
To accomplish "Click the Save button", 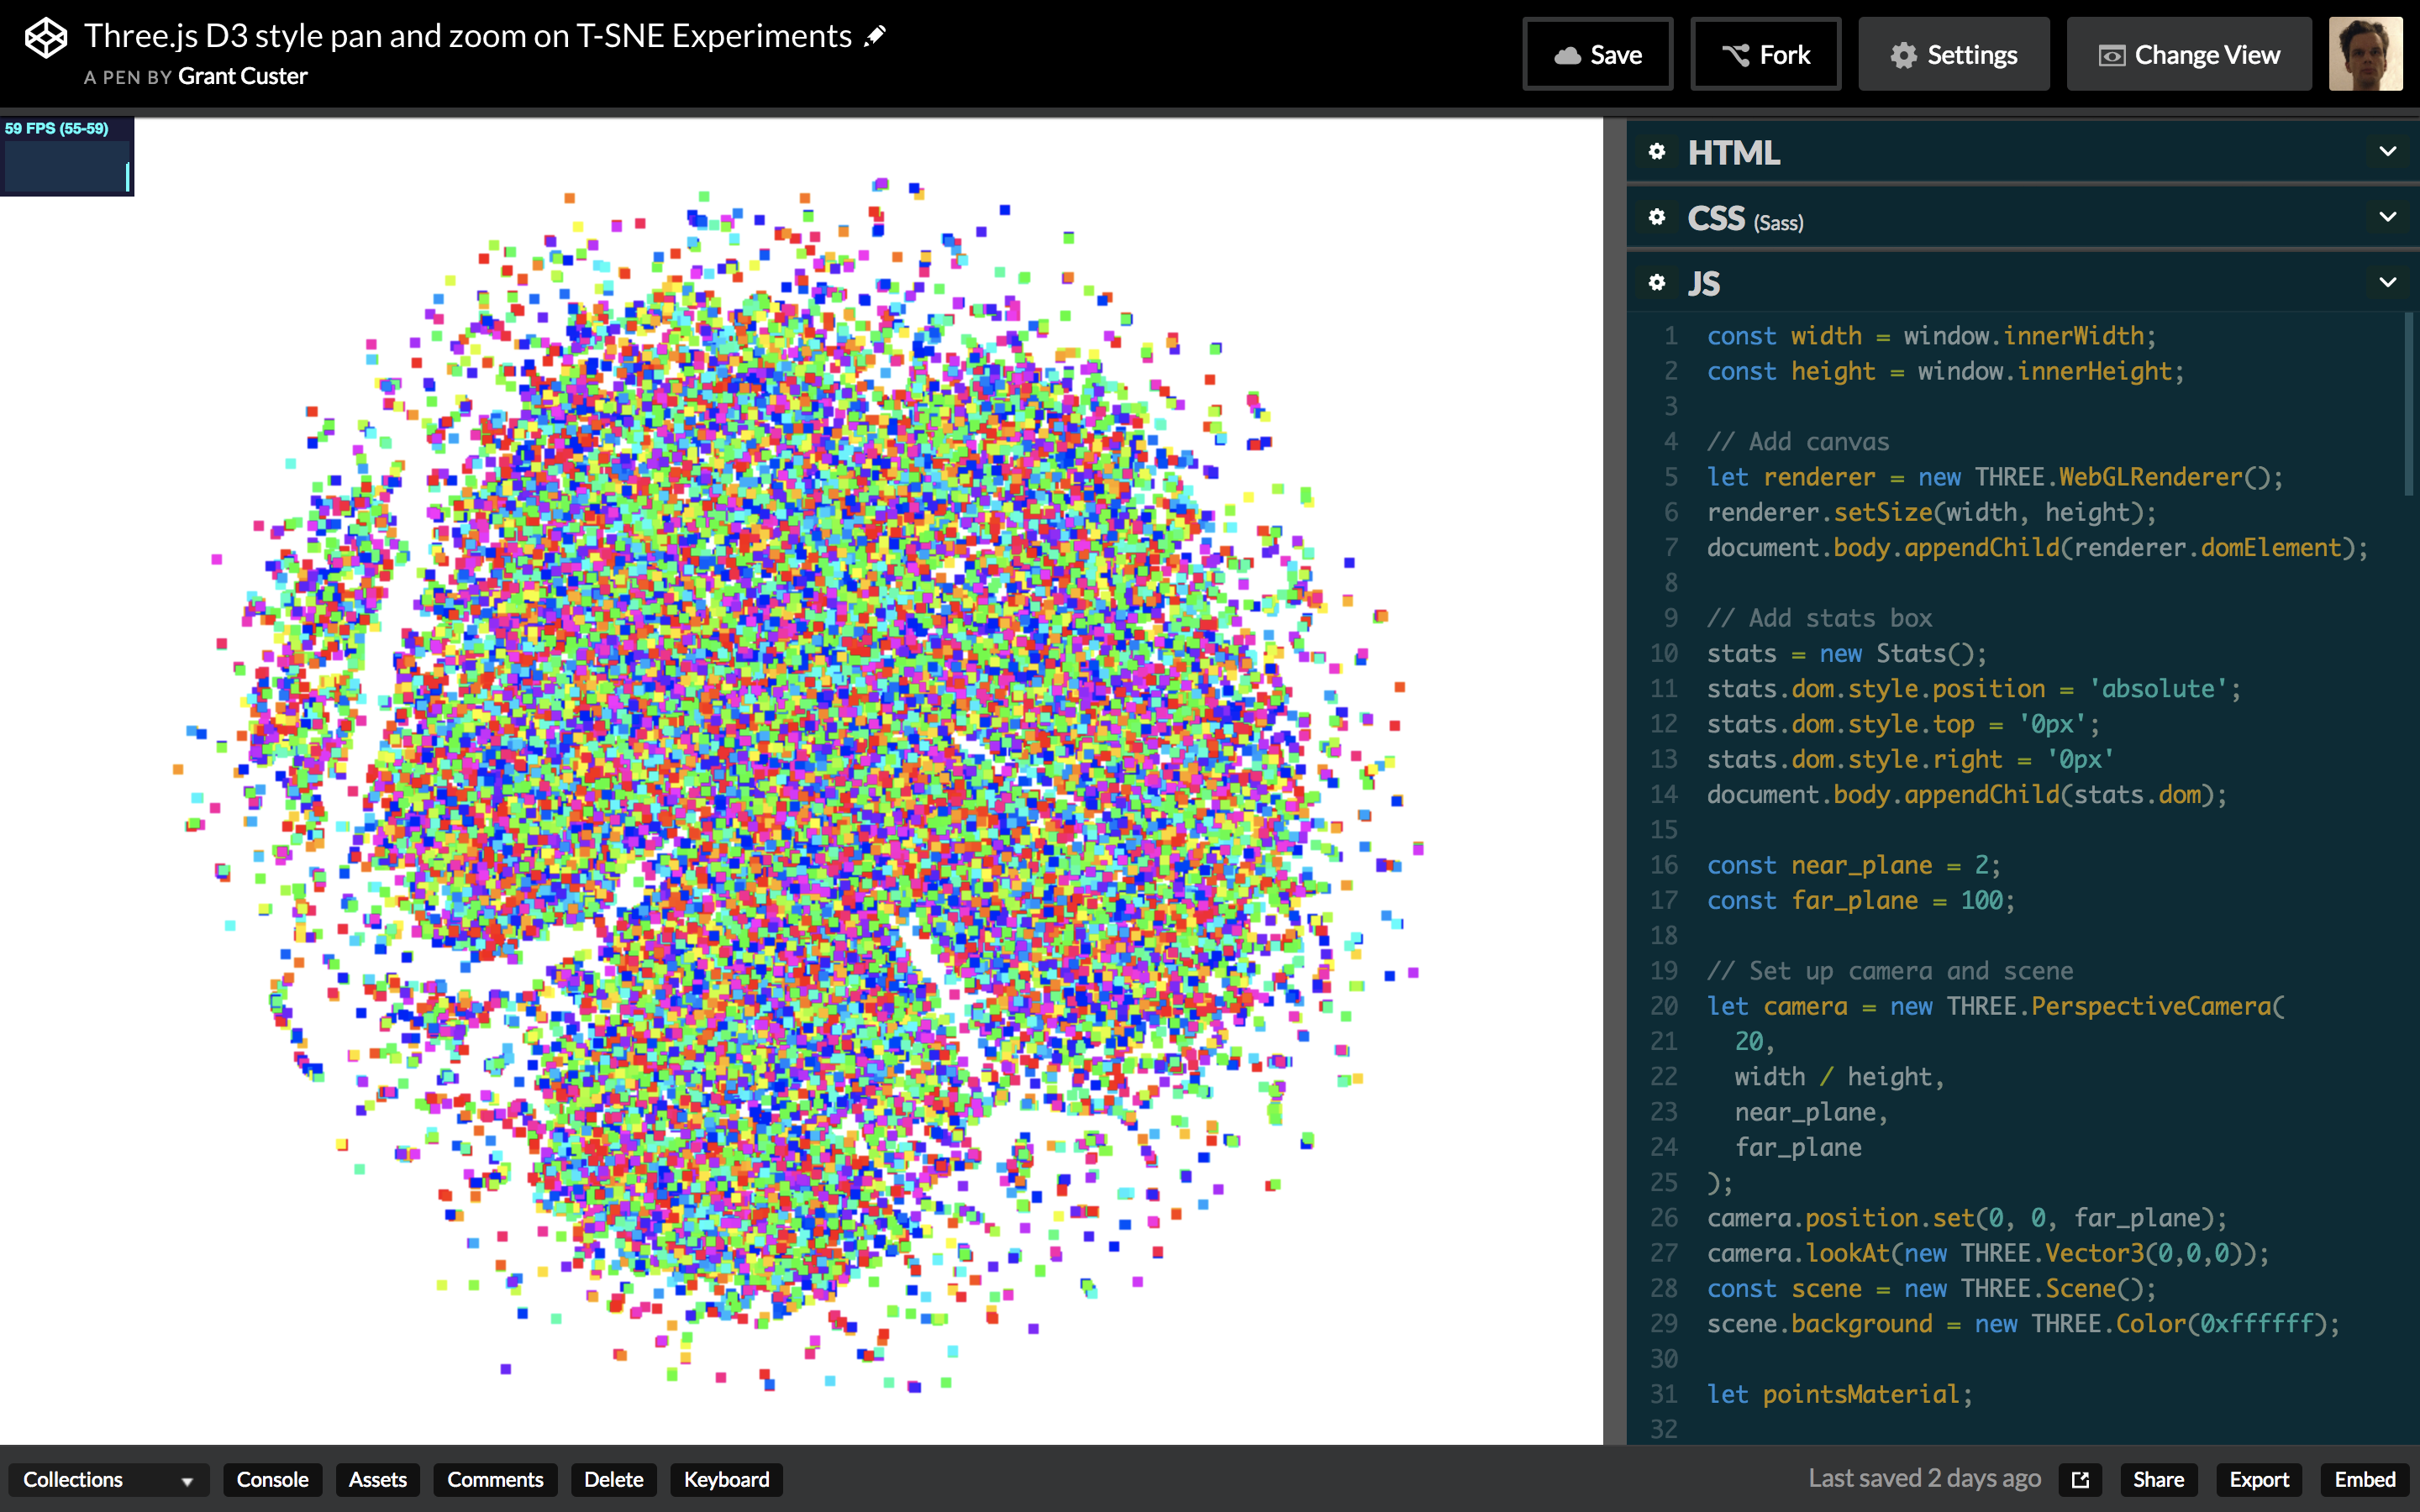I will (x=1597, y=55).
